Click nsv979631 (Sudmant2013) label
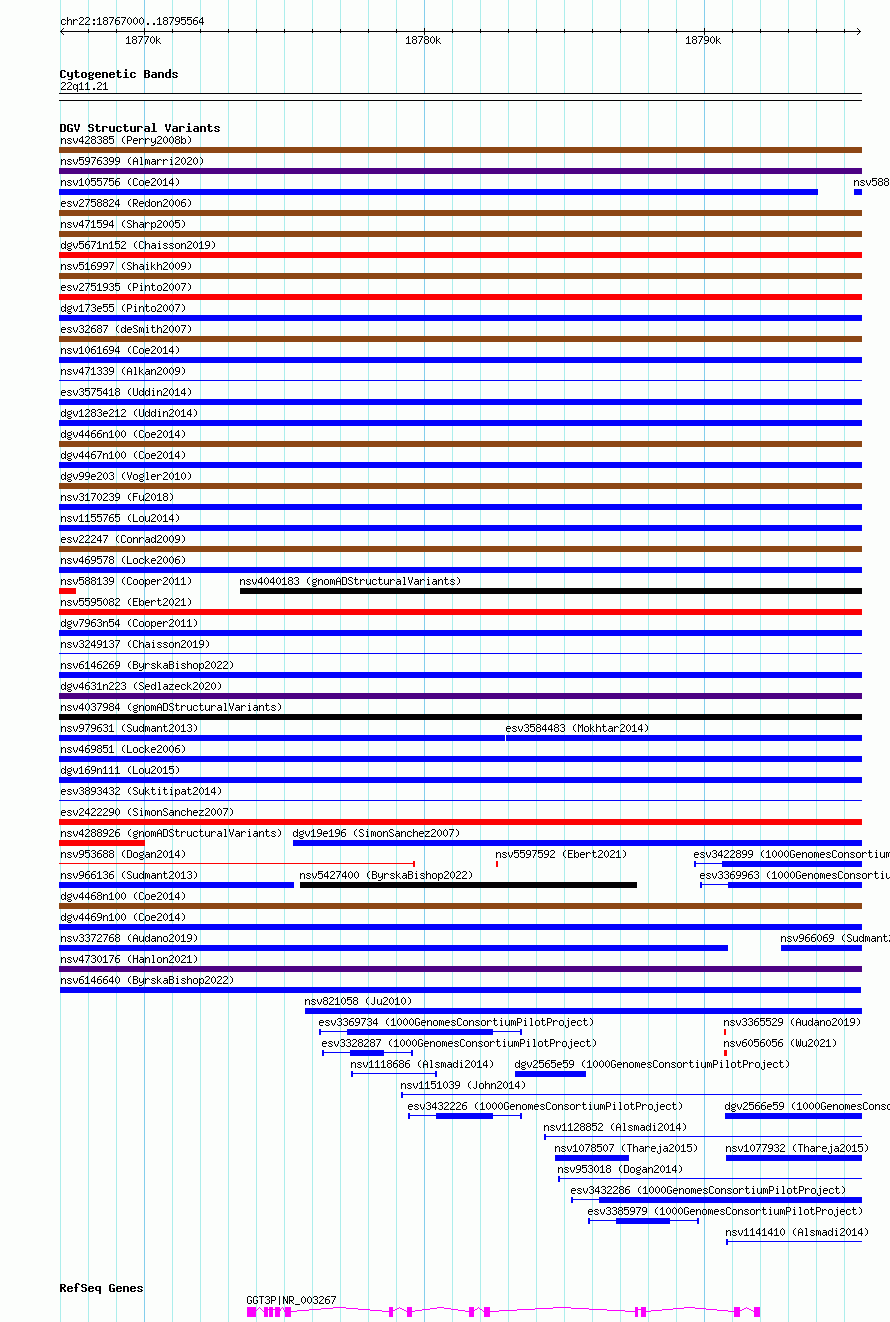The image size is (890, 1322). coord(129,728)
